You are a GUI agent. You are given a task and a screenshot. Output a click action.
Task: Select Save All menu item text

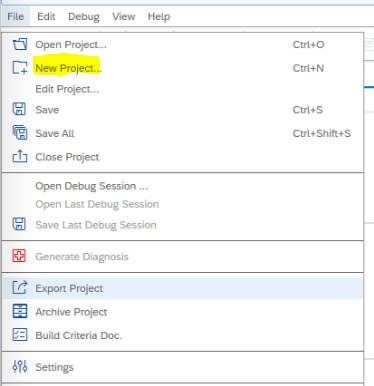55,133
